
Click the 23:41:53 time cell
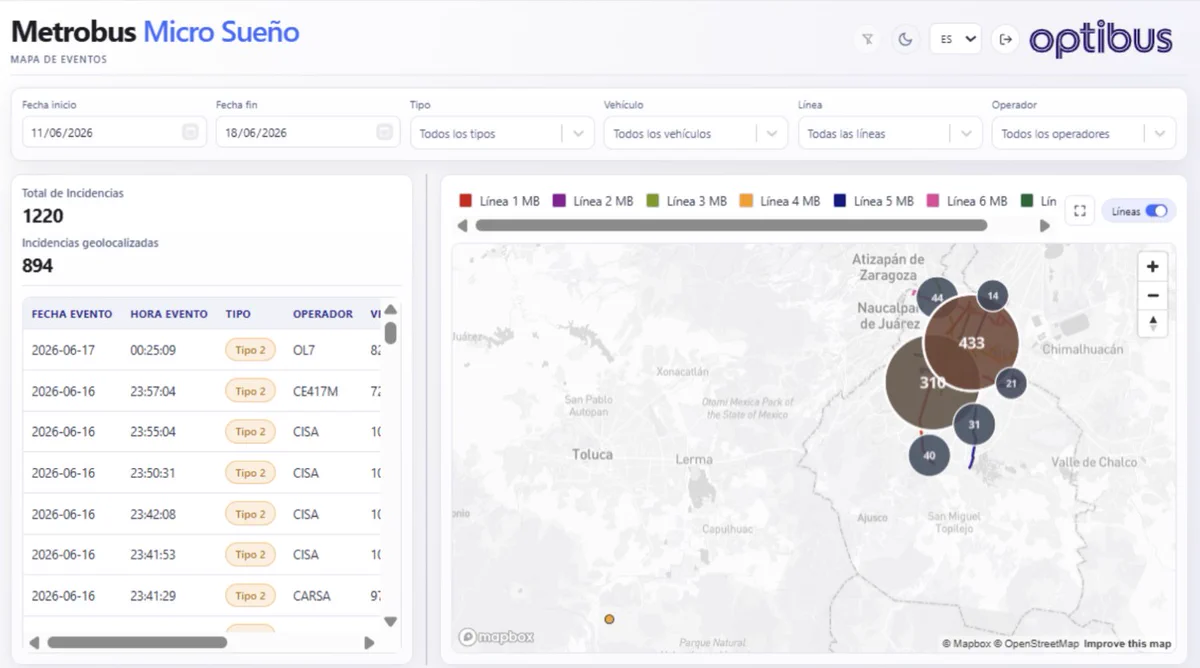point(153,554)
